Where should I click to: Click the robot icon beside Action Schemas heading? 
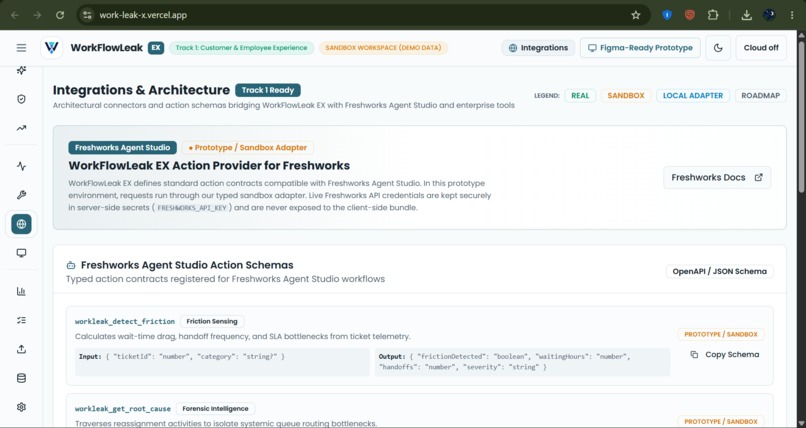[x=70, y=265]
